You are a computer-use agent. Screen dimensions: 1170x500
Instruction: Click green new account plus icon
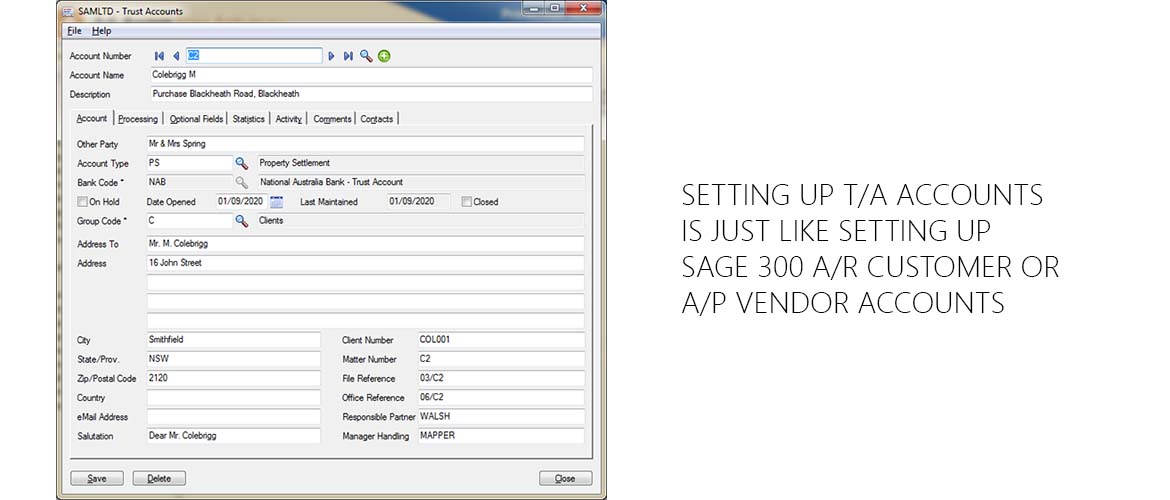pos(384,56)
